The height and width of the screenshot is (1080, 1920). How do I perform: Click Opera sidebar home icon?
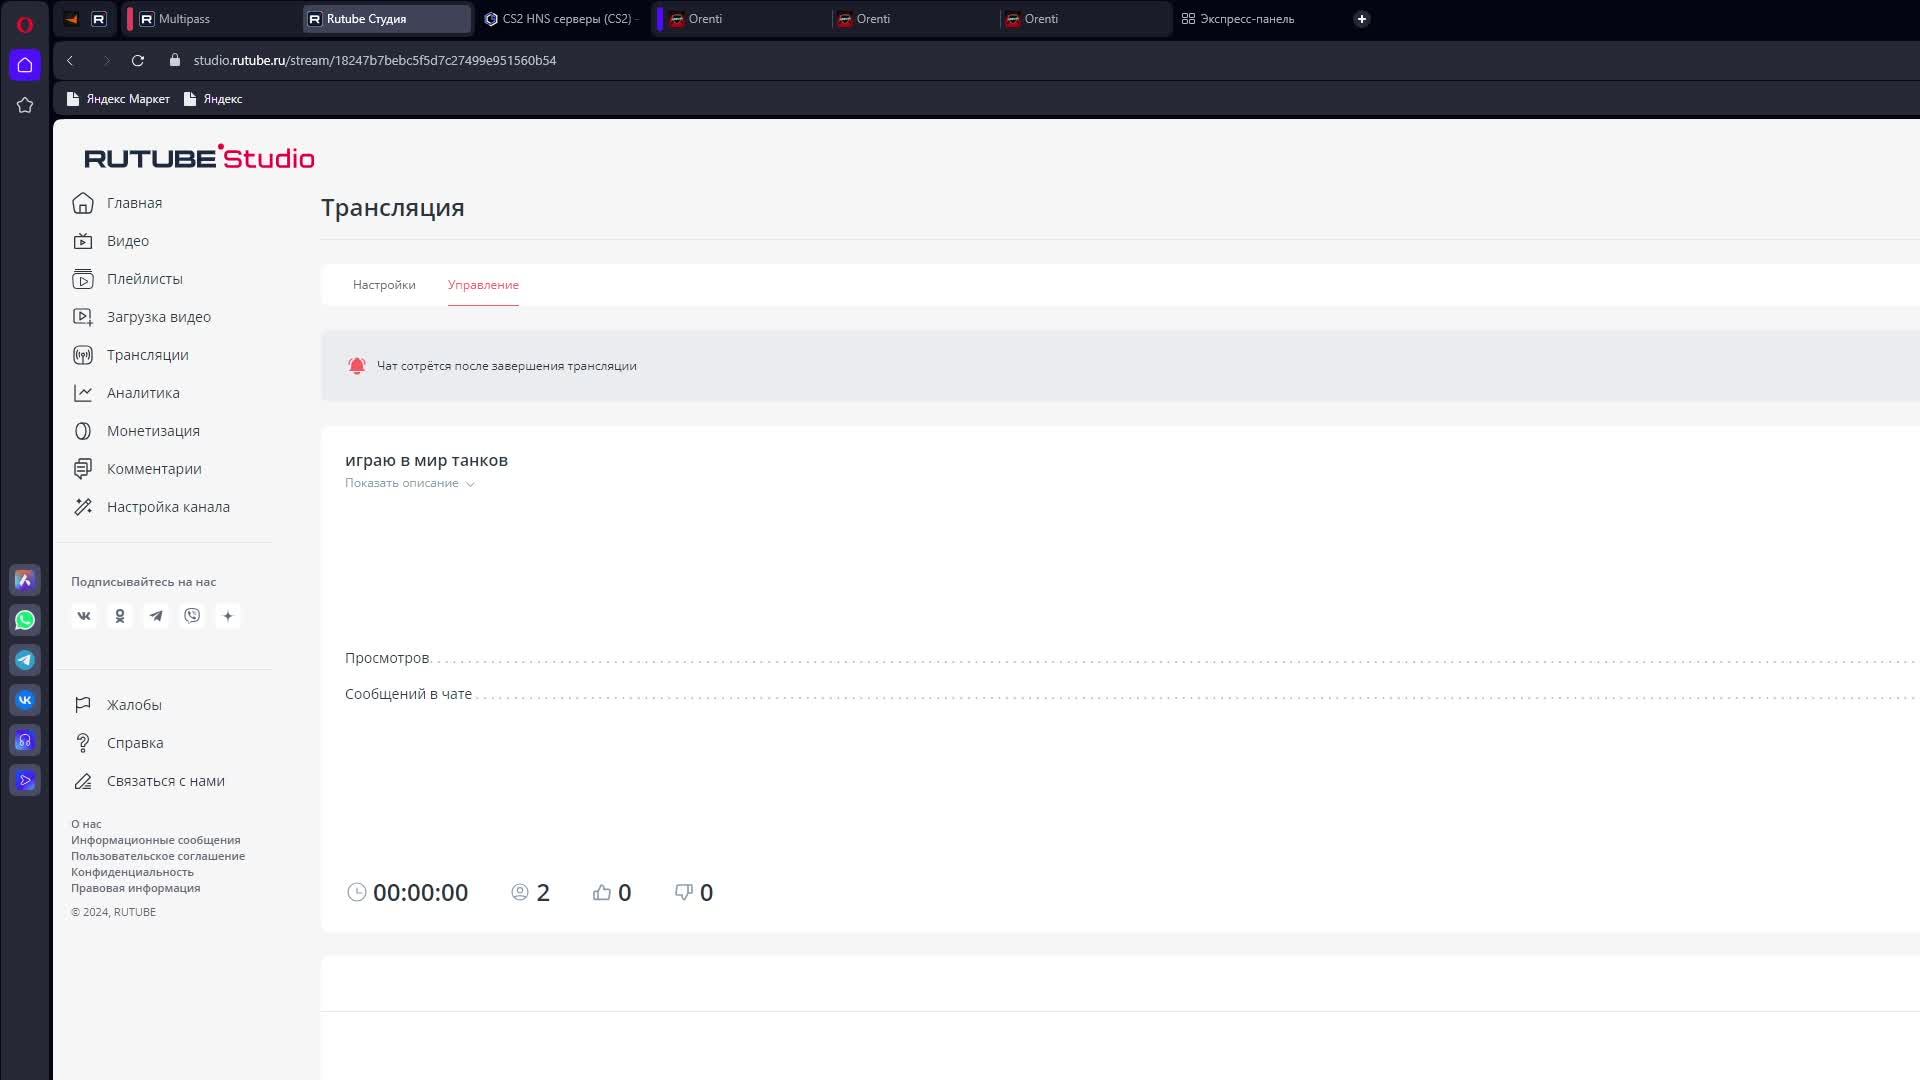25,65
